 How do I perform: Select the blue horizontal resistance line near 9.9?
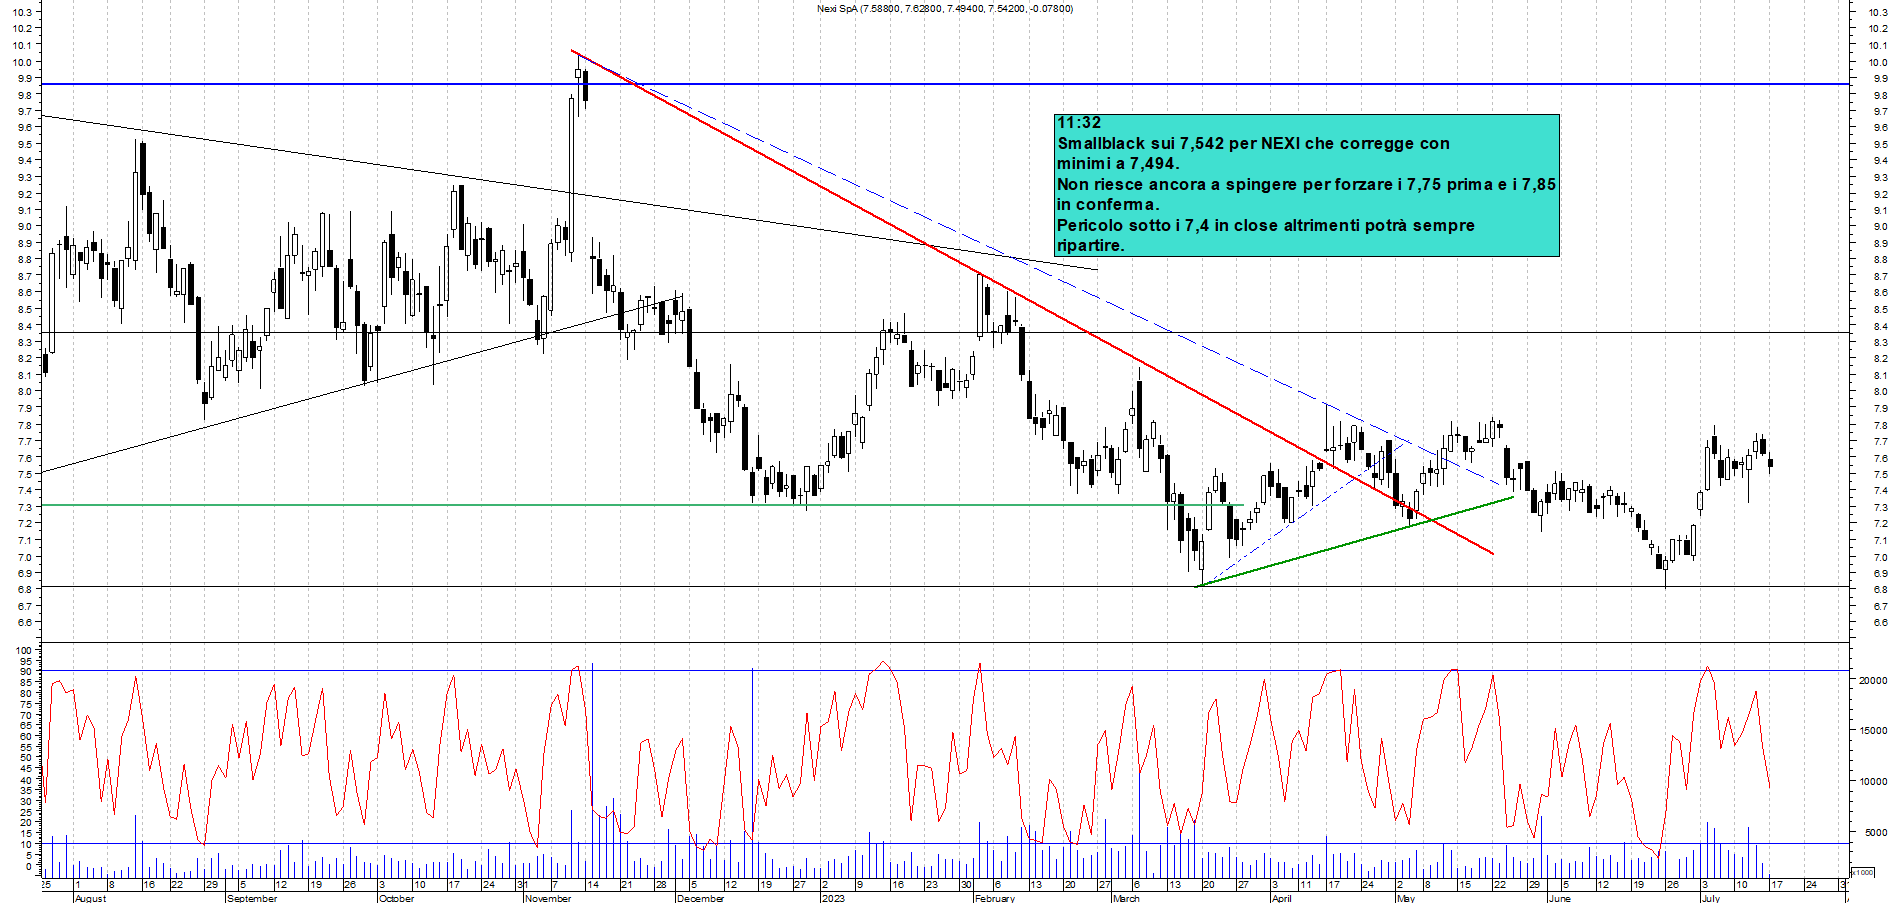pos(945,84)
